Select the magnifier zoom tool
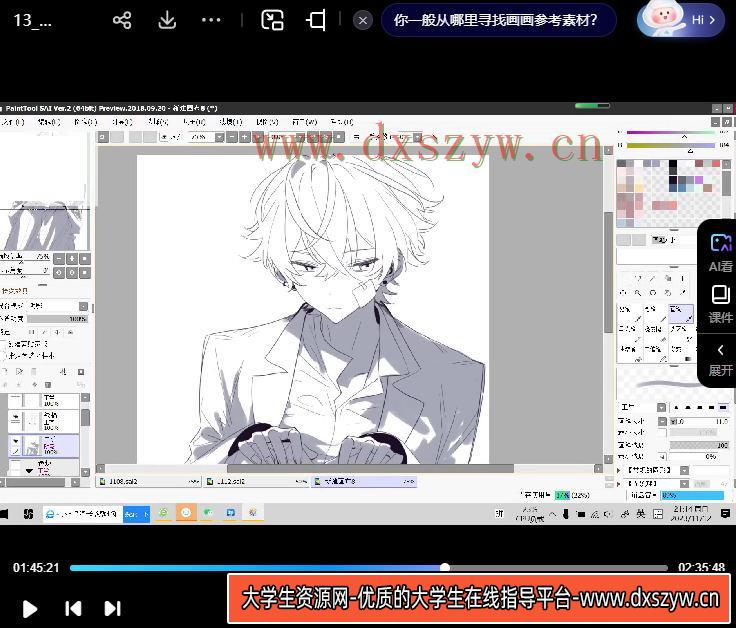 click(x=637, y=292)
